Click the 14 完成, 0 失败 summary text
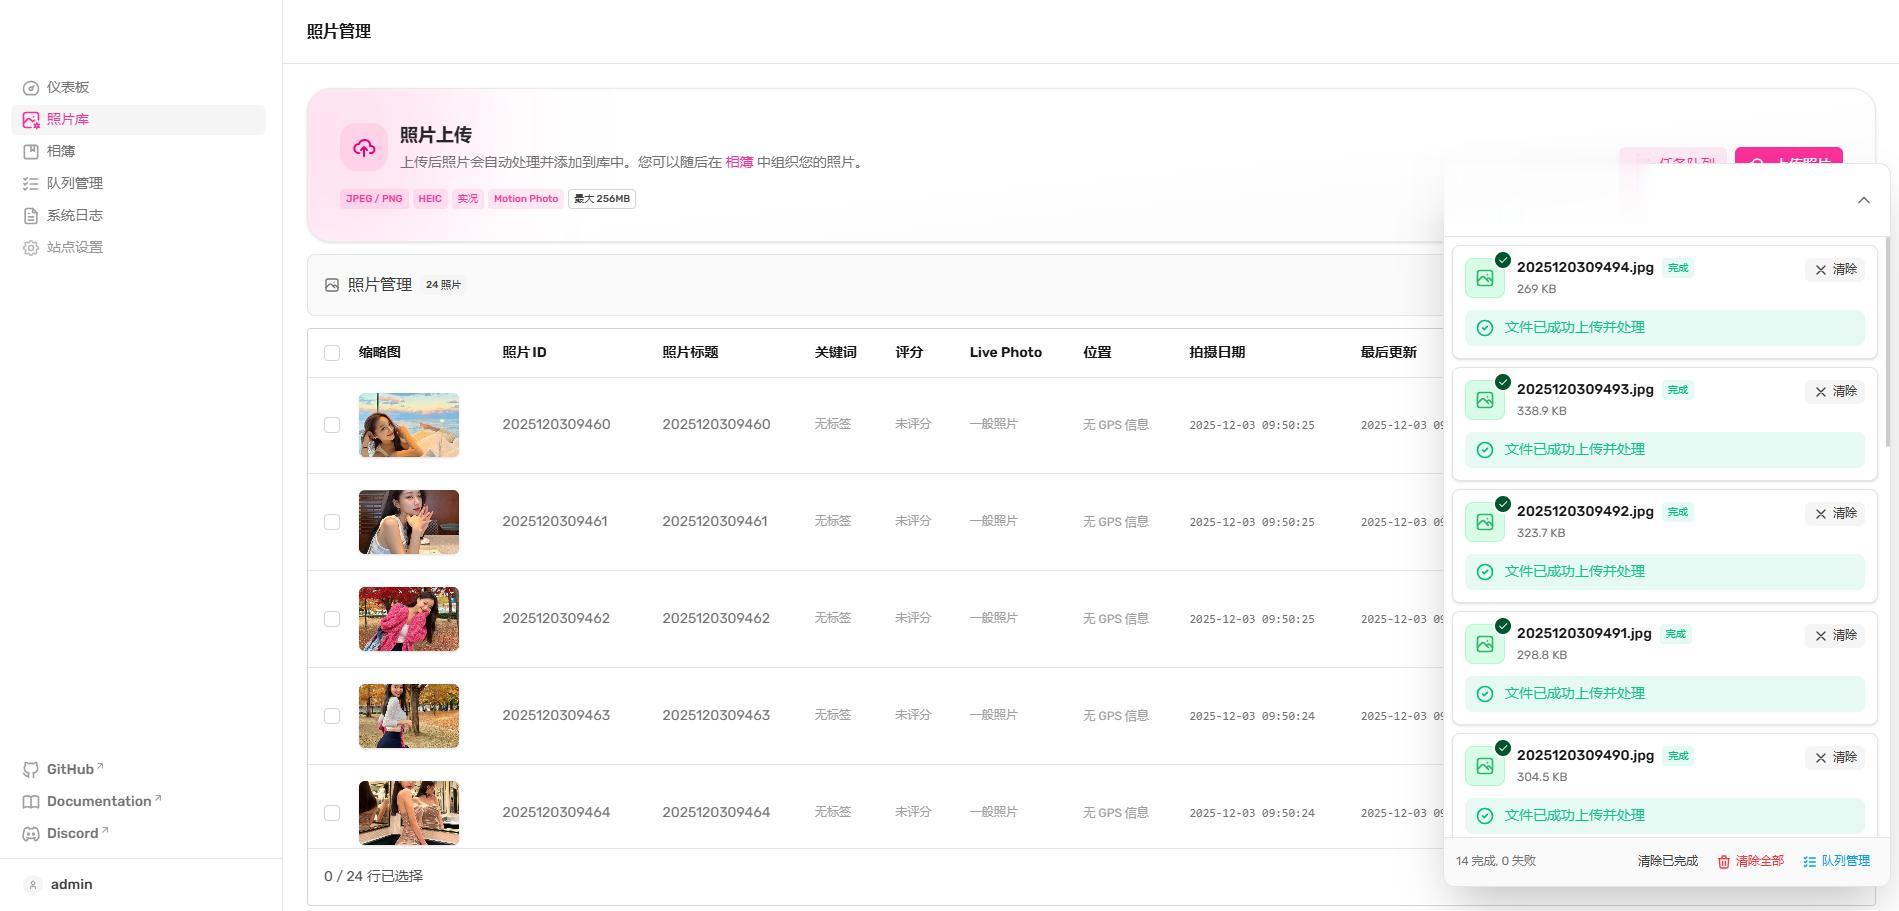 tap(1496, 861)
